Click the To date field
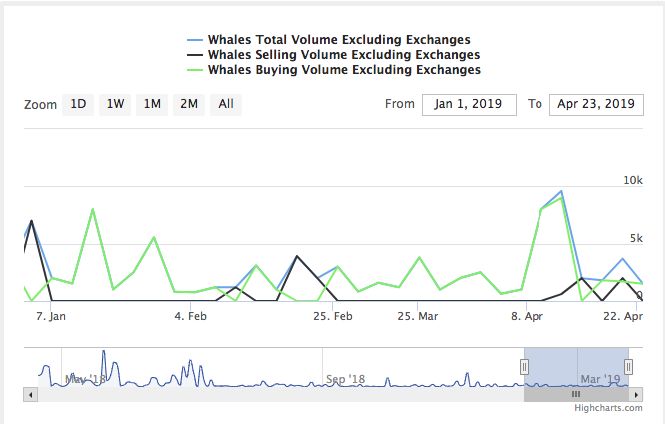Viewport: 665px width, 424px height. click(x=597, y=104)
